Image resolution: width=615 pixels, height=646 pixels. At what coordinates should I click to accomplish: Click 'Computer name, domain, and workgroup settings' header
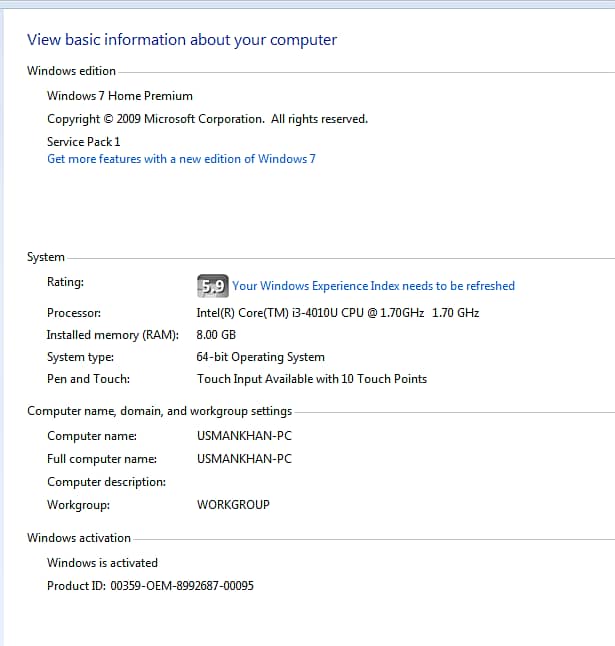[159, 411]
